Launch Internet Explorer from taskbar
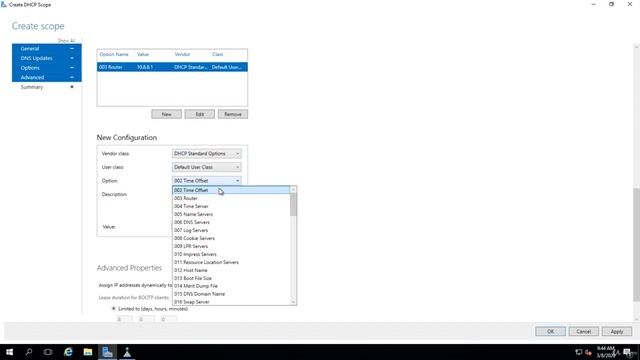 pyautogui.click(x=68, y=352)
